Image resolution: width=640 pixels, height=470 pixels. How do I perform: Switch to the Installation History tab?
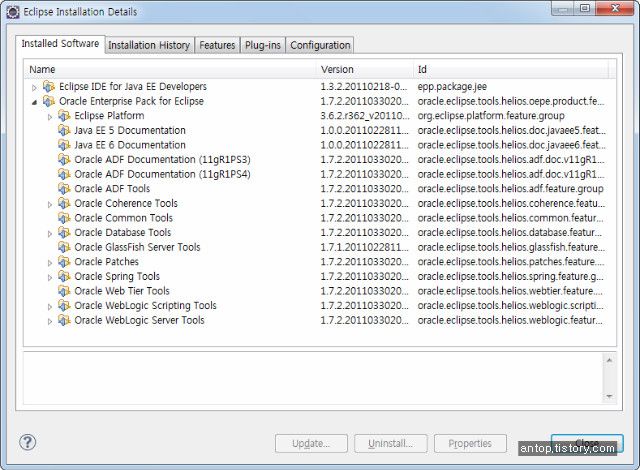point(149,45)
